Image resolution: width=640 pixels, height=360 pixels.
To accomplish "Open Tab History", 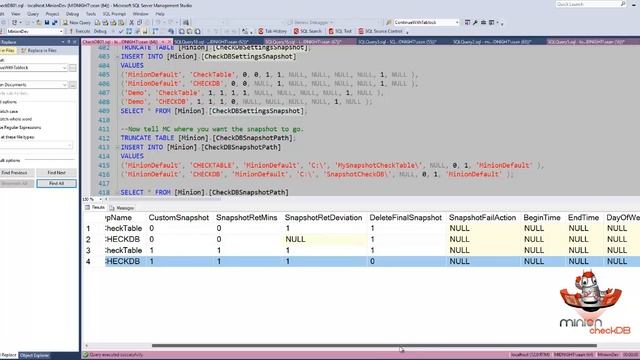I will 273,31.
